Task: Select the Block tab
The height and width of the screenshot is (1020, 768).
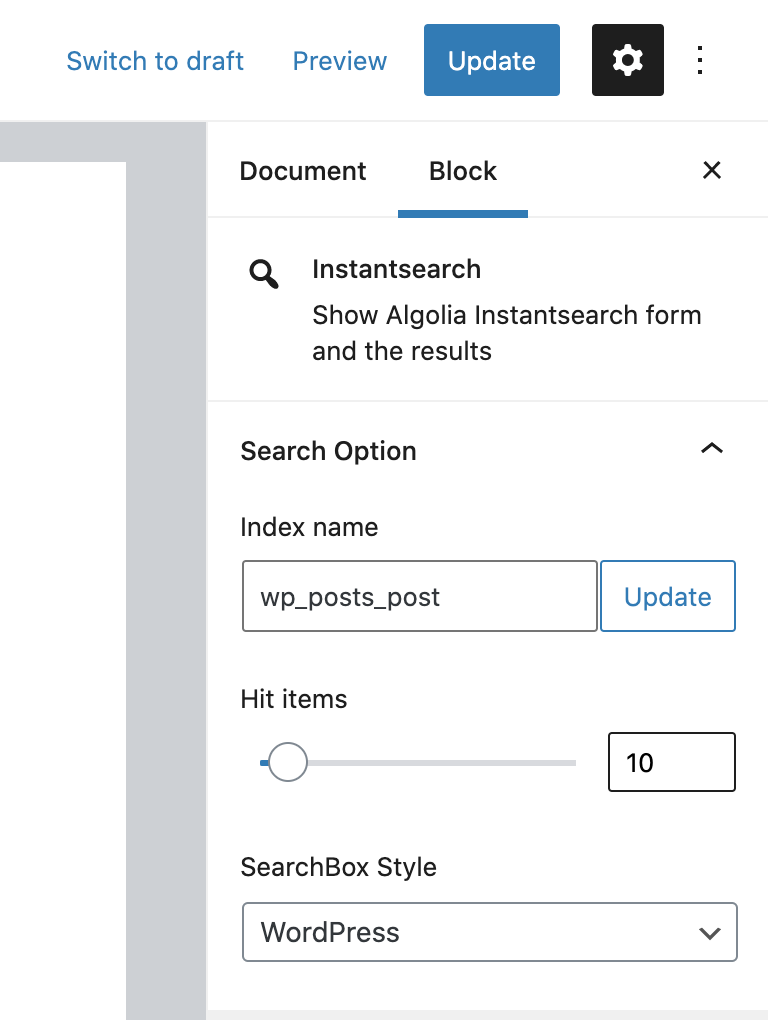Action: pyautogui.click(x=462, y=171)
